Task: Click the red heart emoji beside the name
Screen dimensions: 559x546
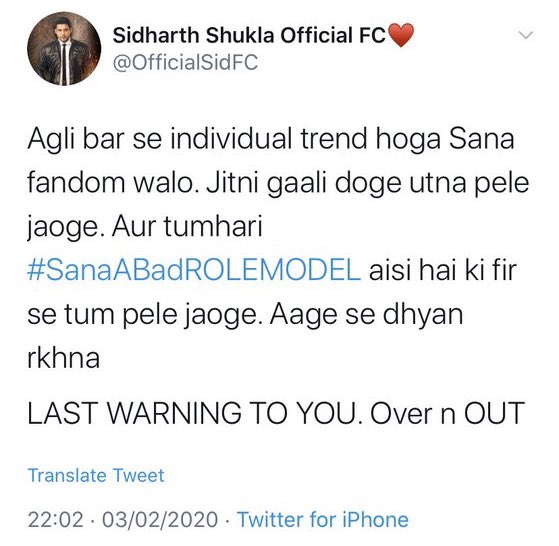Action: 401,35
